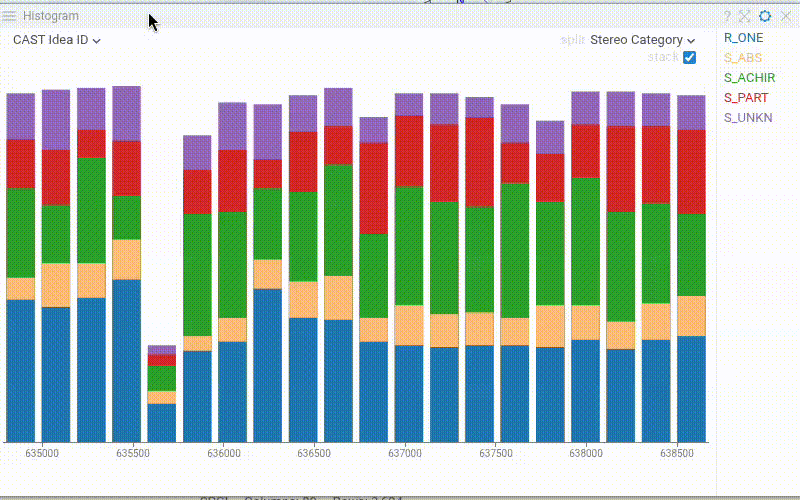
Task: Click the purple segment of the last bar
Action: tap(691, 112)
